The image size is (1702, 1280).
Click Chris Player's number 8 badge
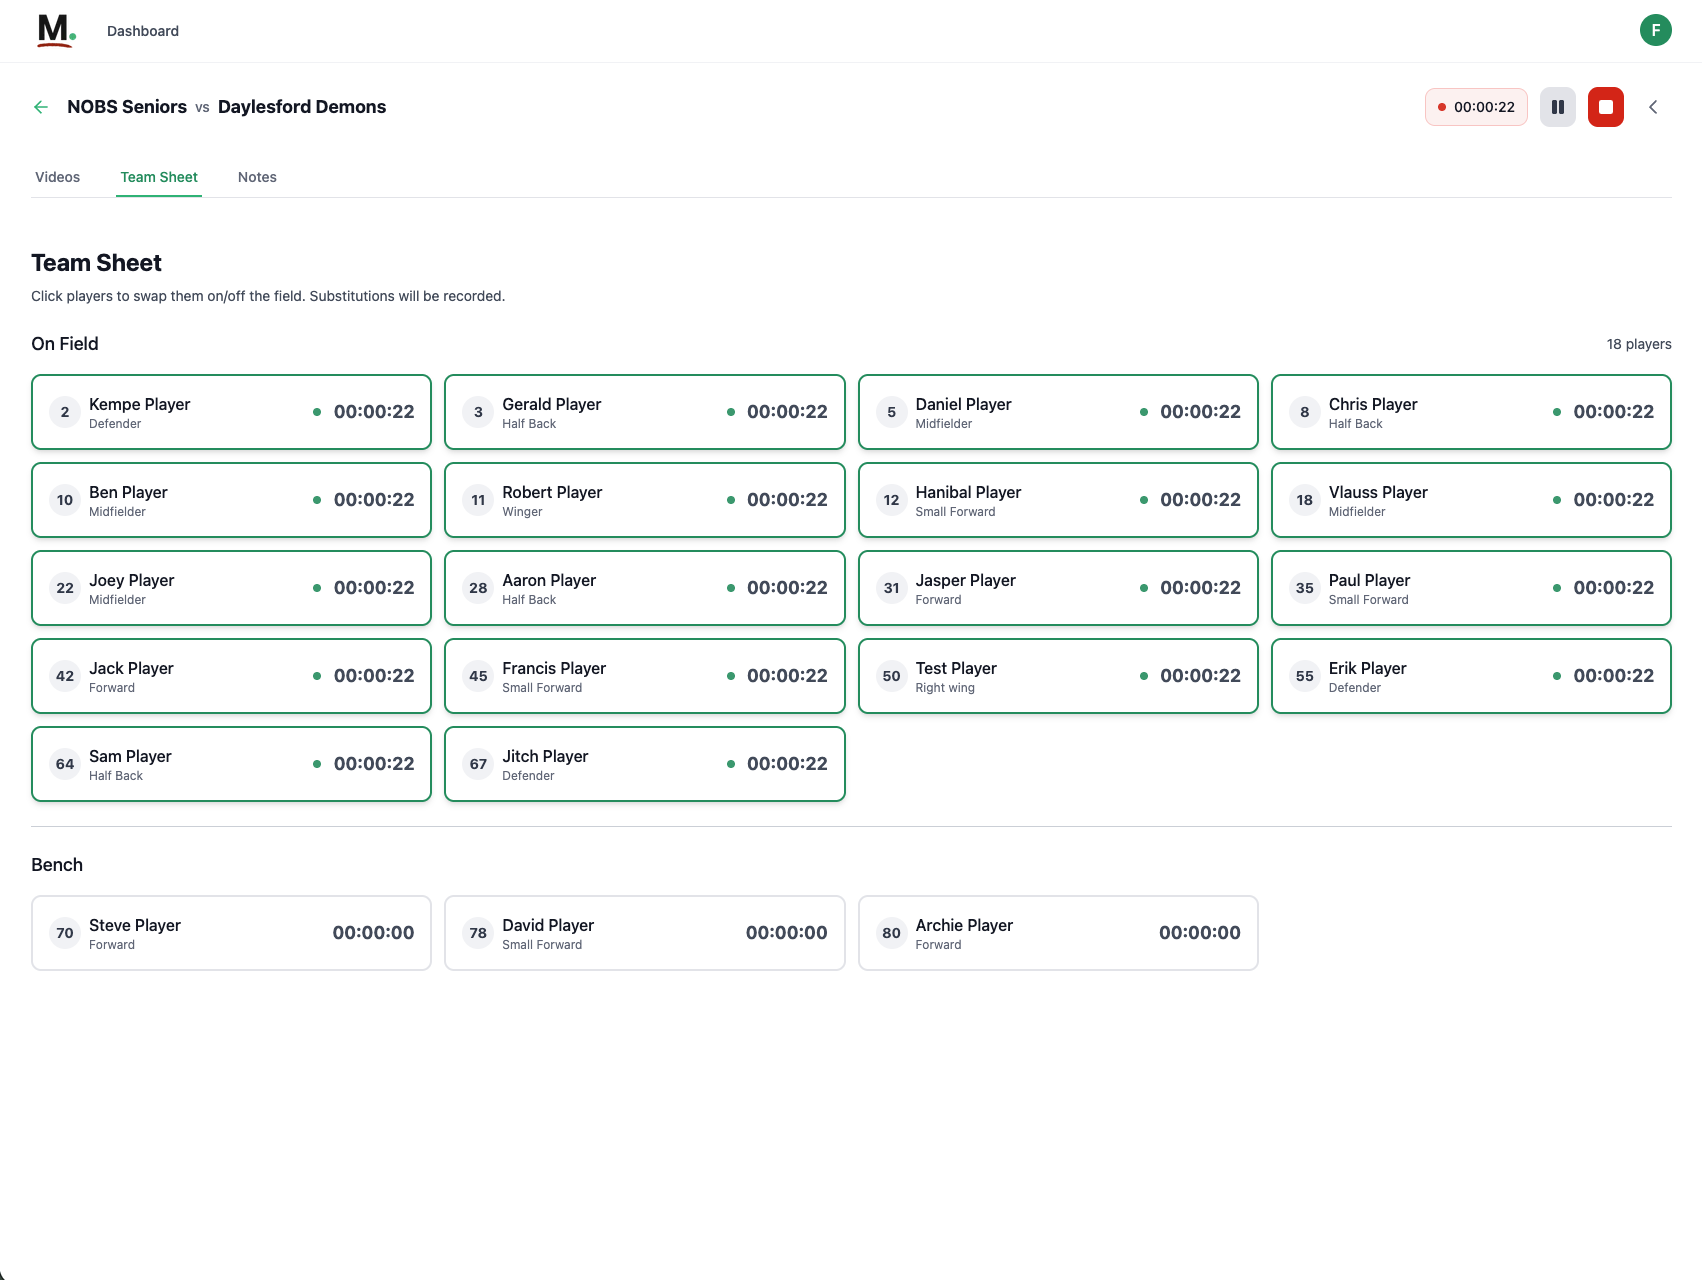point(1304,412)
